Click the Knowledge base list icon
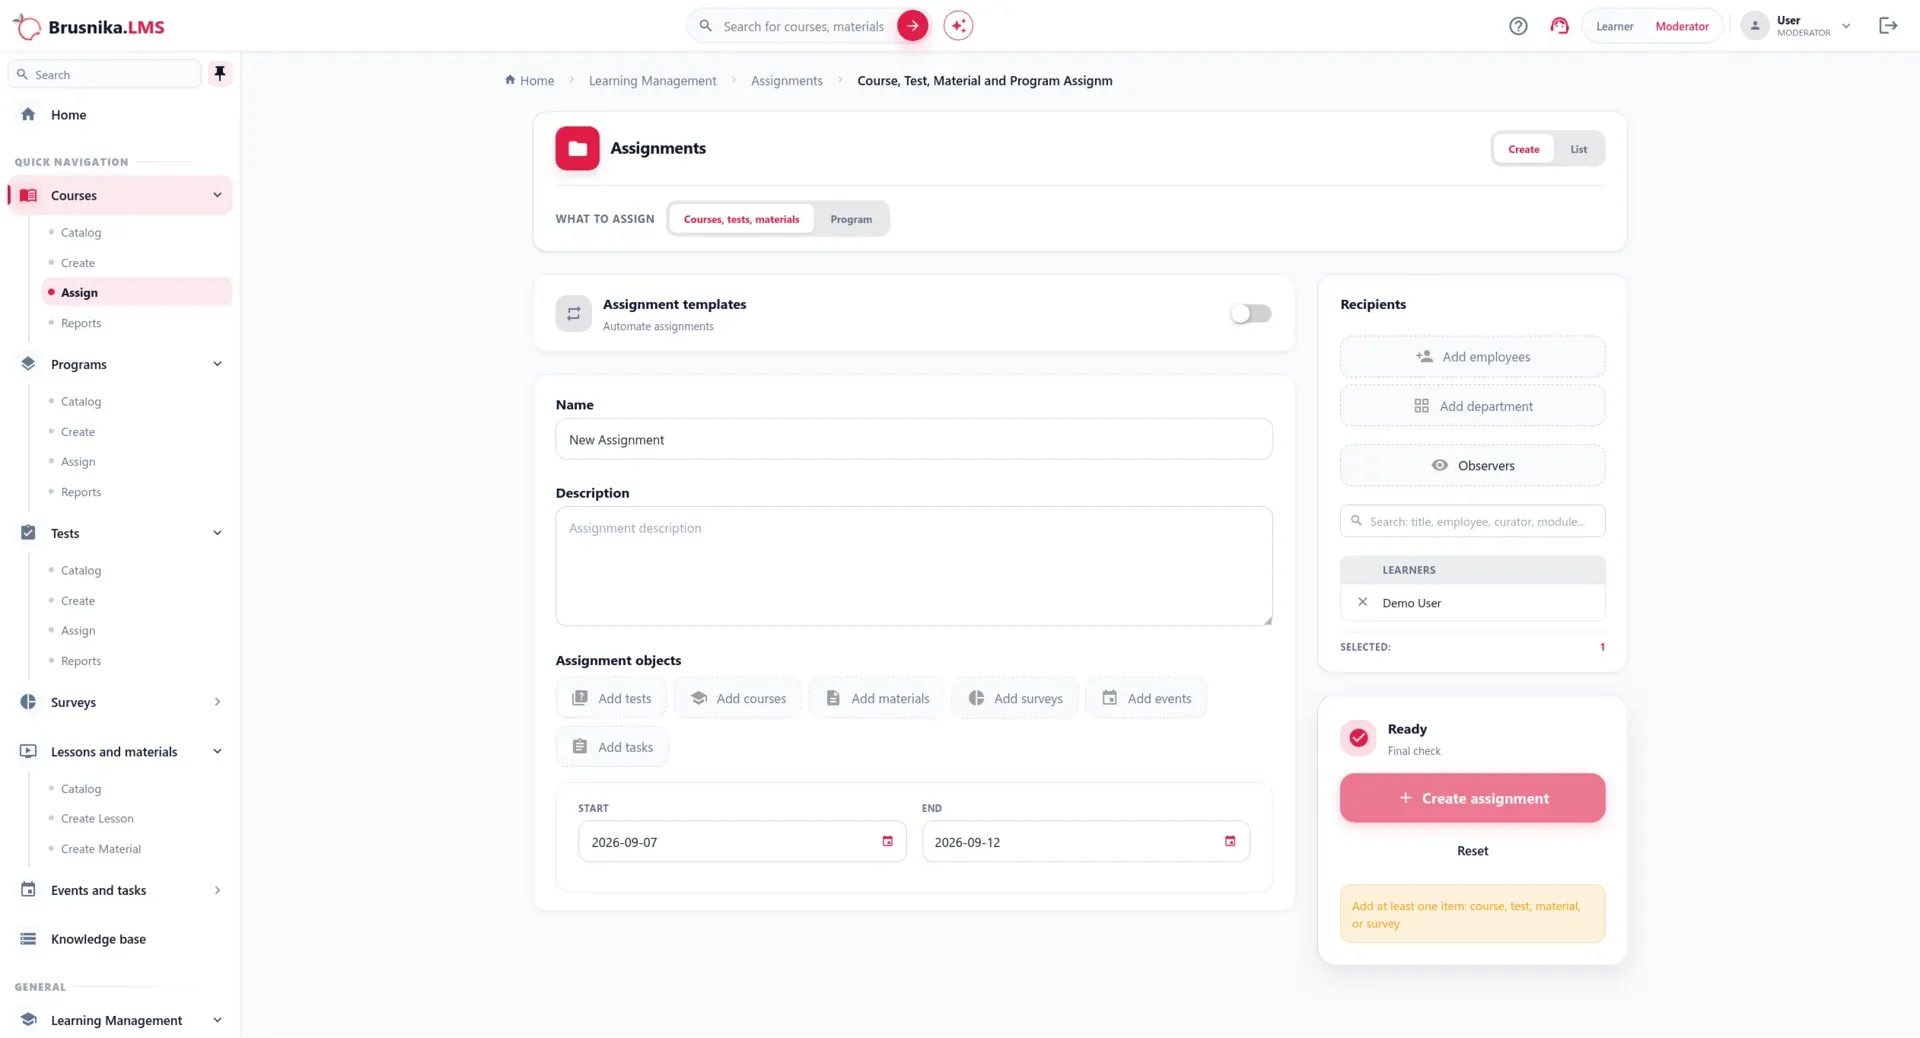The width and height of the screenshot is (1920, 1038). click(x=28, y=939)
